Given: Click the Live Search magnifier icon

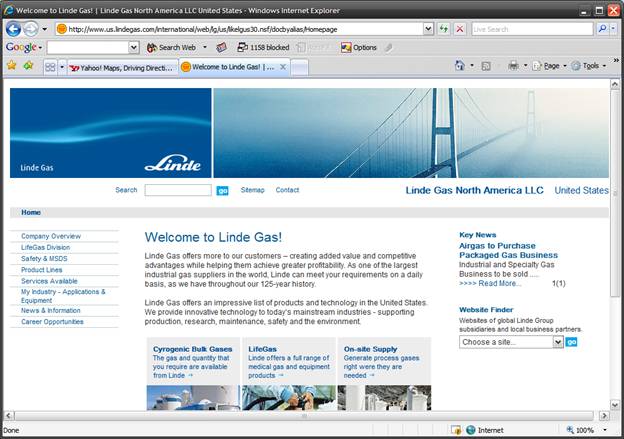Looking at the screenshot, I should (x=603, y=29).
